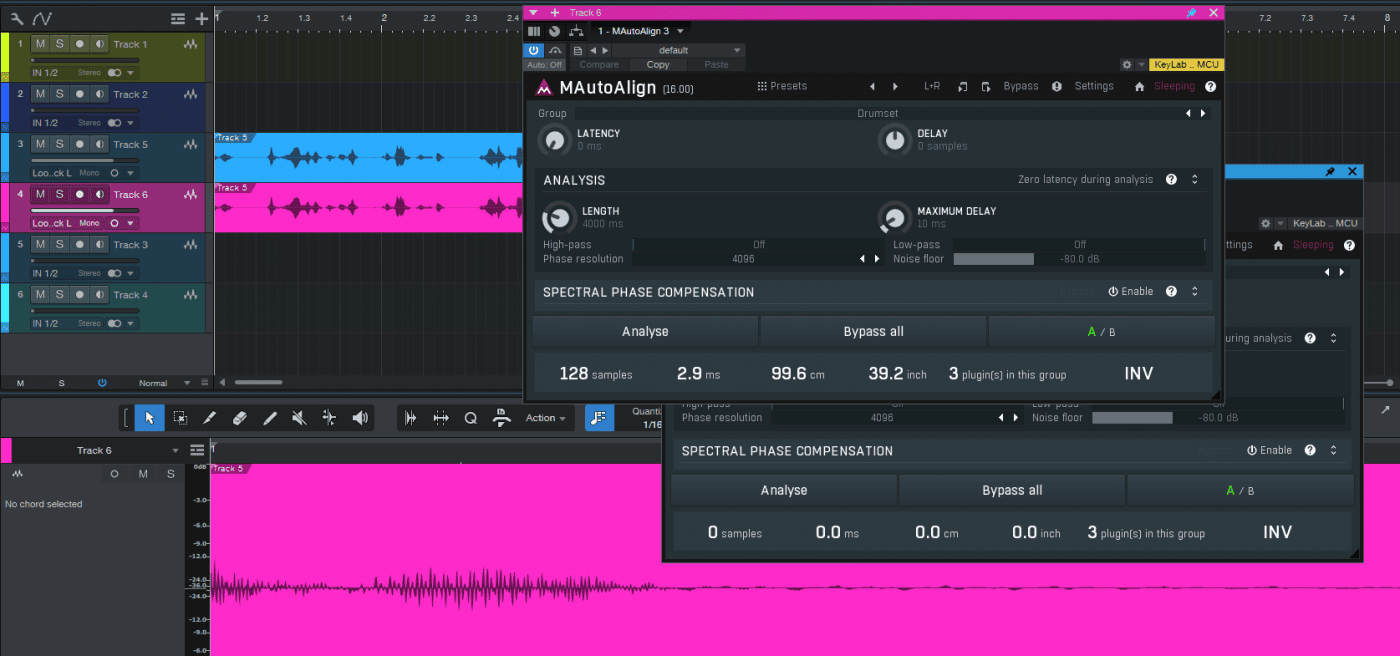Click the Analyse button

point(645,331)
